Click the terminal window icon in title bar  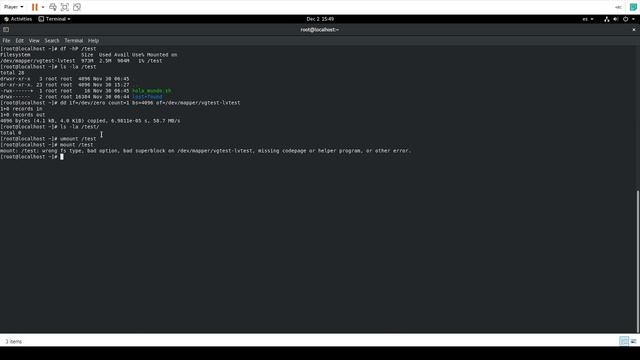coord(6,29)
